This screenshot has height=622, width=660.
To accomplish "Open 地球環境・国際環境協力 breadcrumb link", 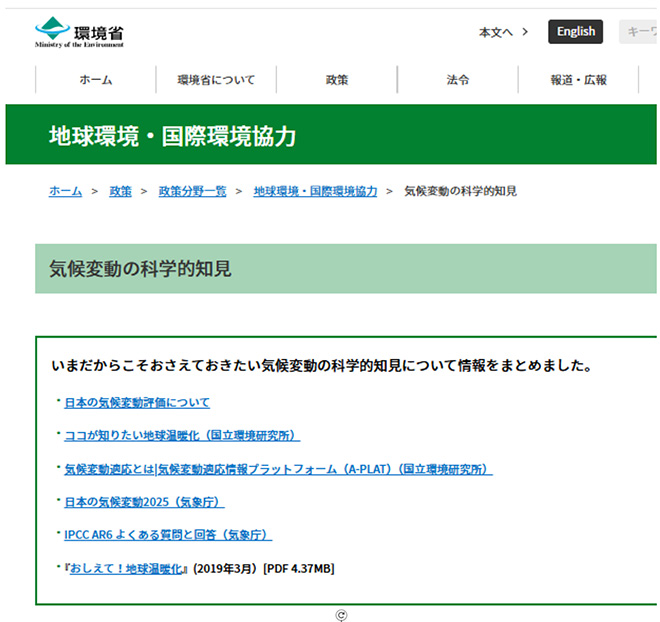I will pos(315,191).
